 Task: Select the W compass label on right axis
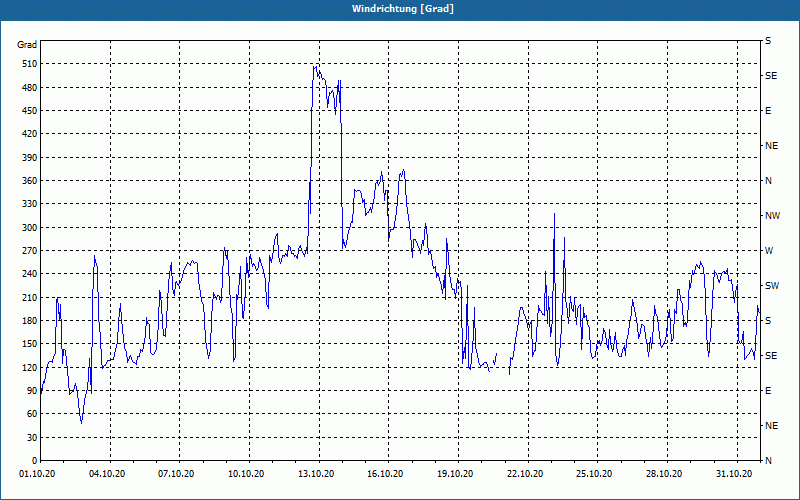(769, 251)
